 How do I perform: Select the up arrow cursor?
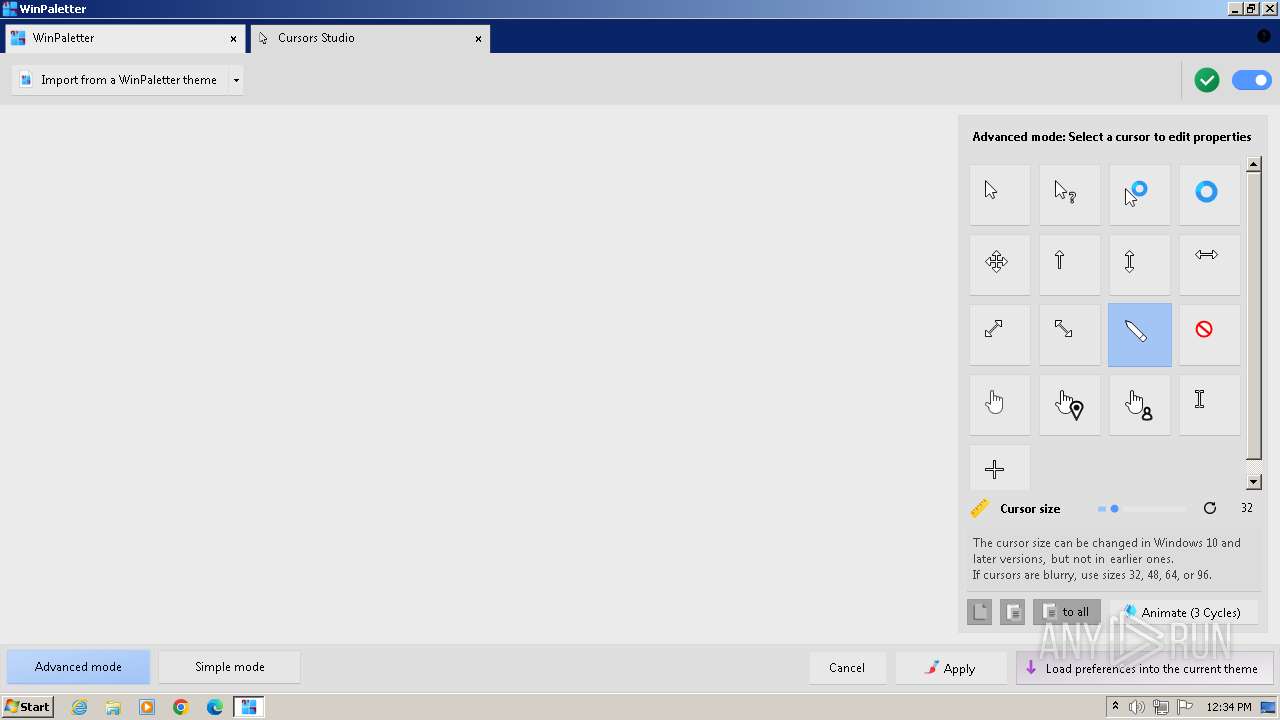pyautogui.click(x=1069, y=265)
